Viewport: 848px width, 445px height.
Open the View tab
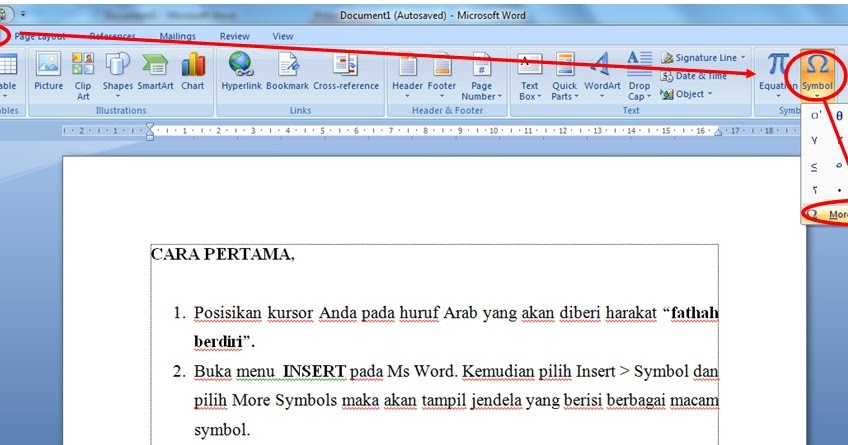(x=282, y=36)
